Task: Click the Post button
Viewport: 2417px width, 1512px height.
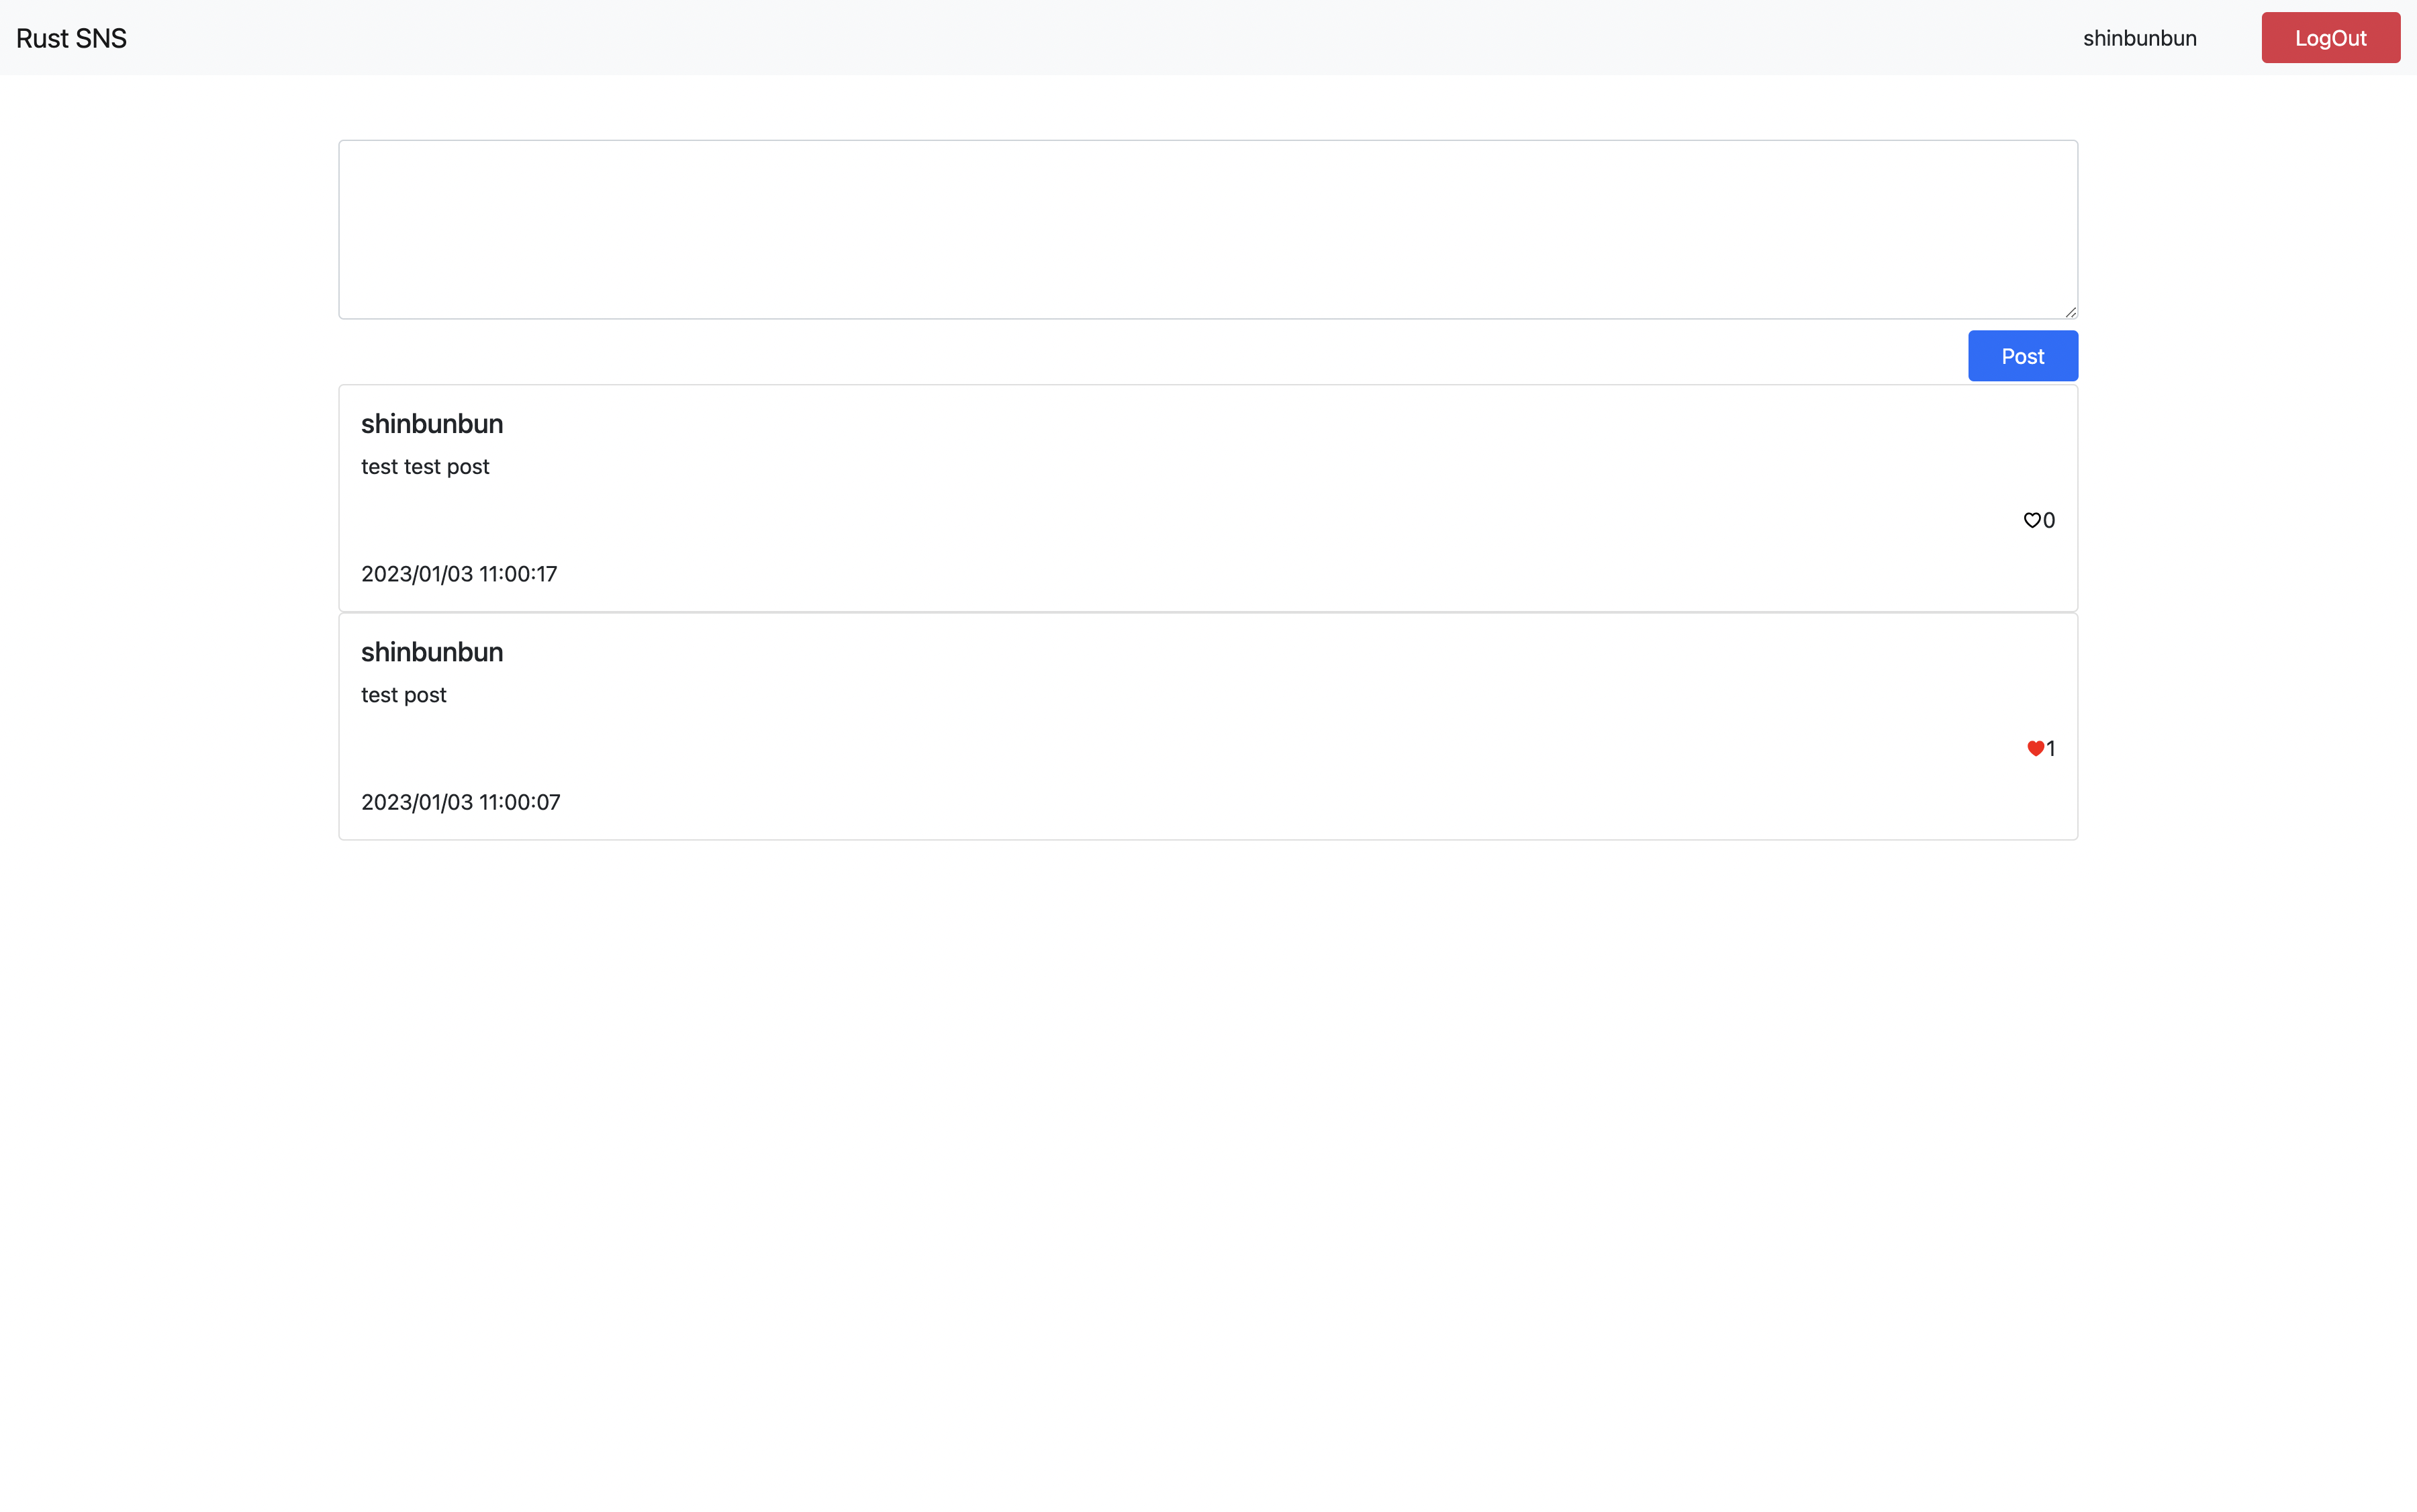Action: tap(2022, 356)
